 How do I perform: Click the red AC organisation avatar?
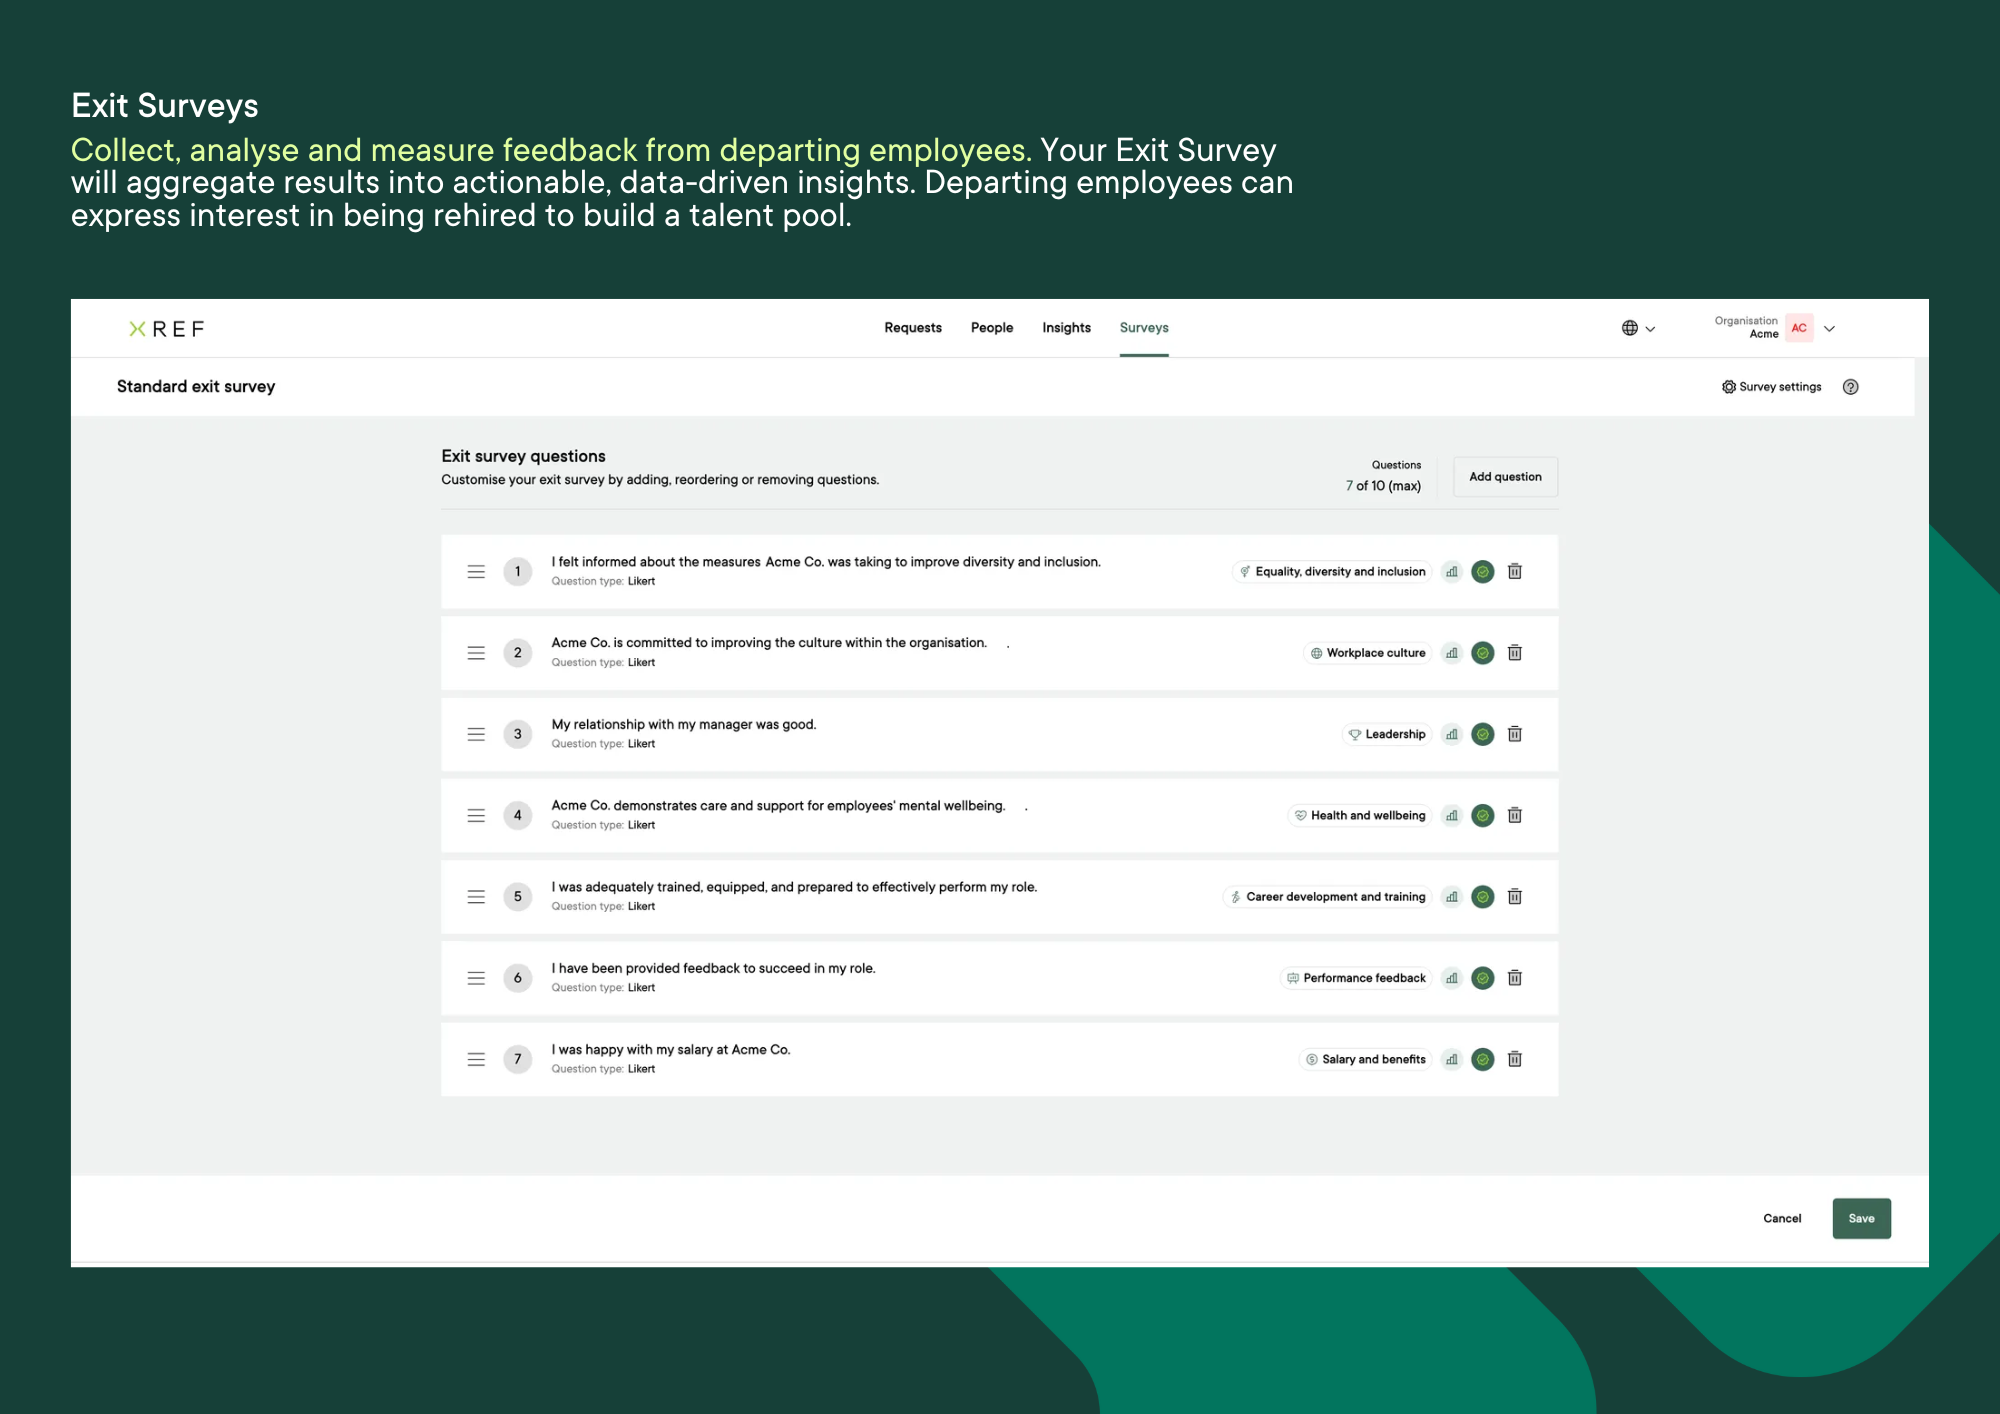coord(1798,328)
